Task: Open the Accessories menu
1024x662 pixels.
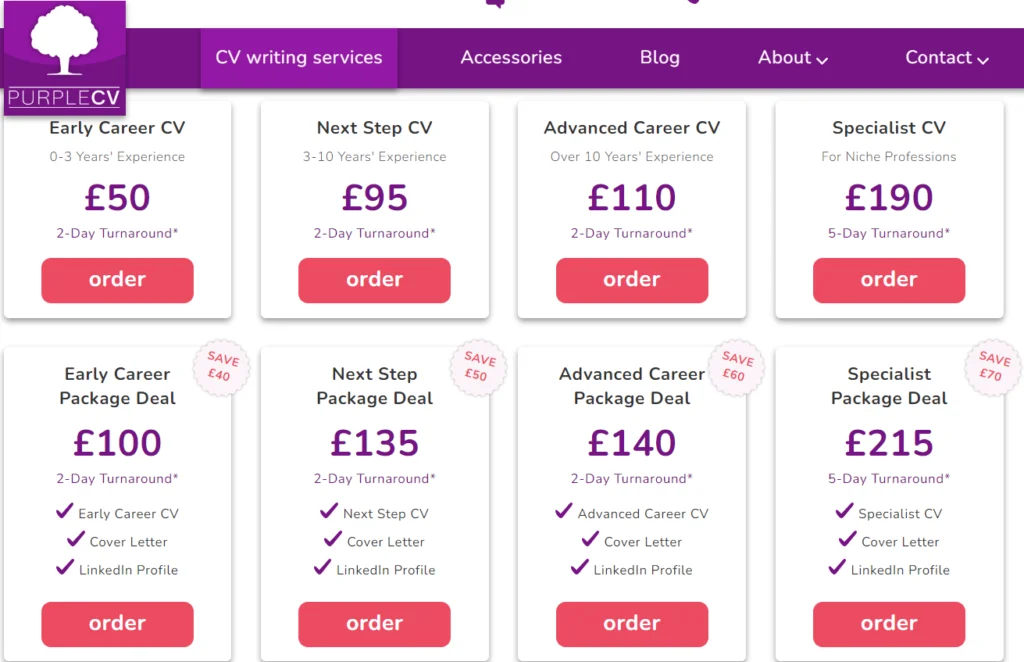Action: click(511, 57)
